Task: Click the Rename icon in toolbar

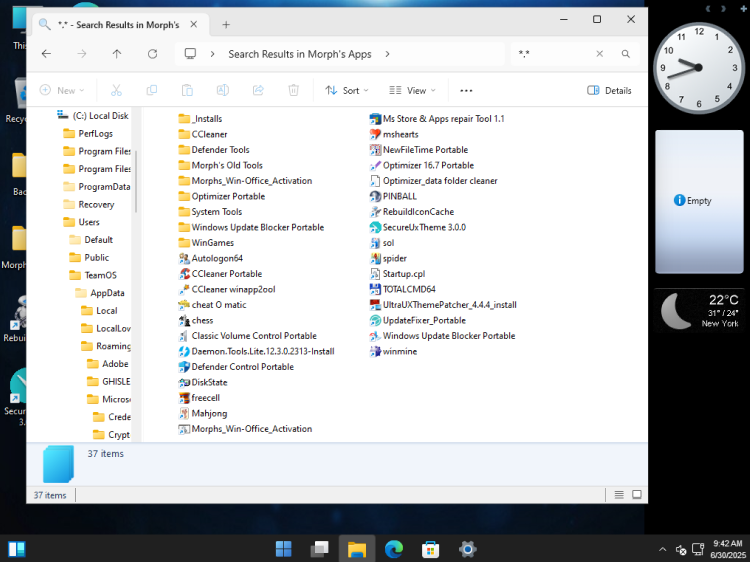Action: (222, 90)
